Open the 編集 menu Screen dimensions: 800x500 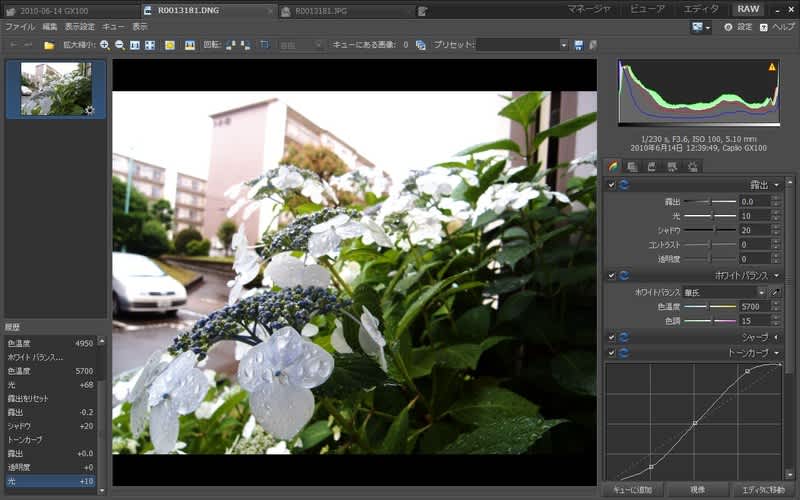pyautogui.click(x=49, y=27)
